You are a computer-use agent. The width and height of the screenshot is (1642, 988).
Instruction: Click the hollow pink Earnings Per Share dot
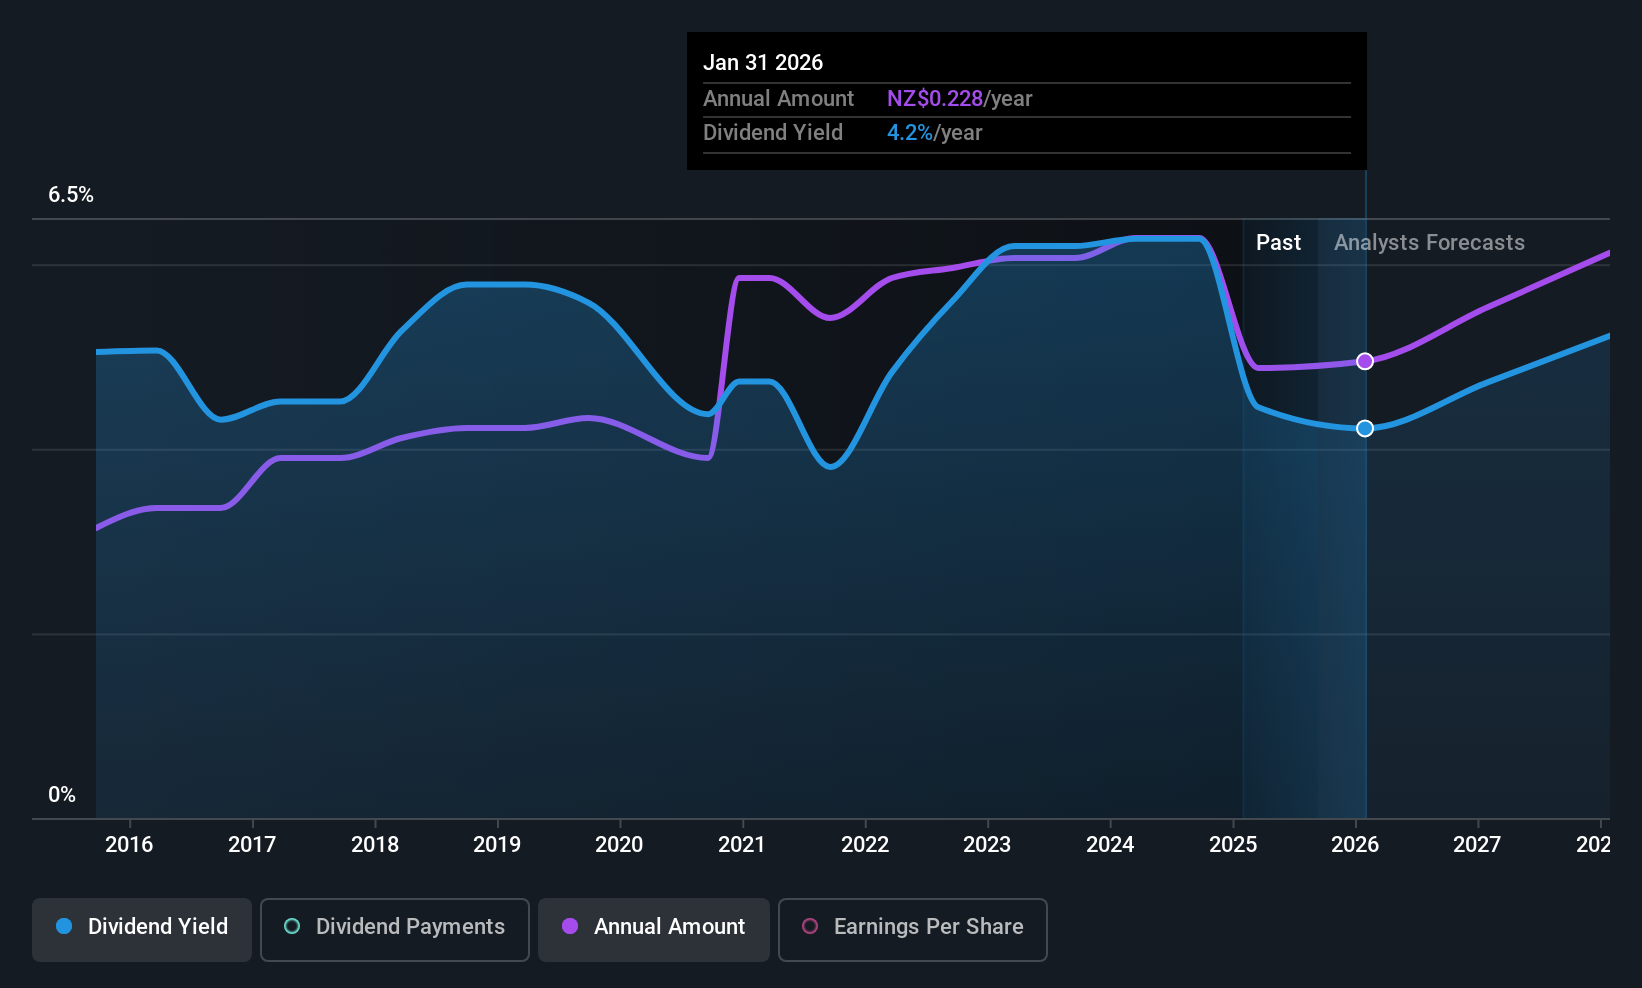pyautogui.click(x=810, y=926)
